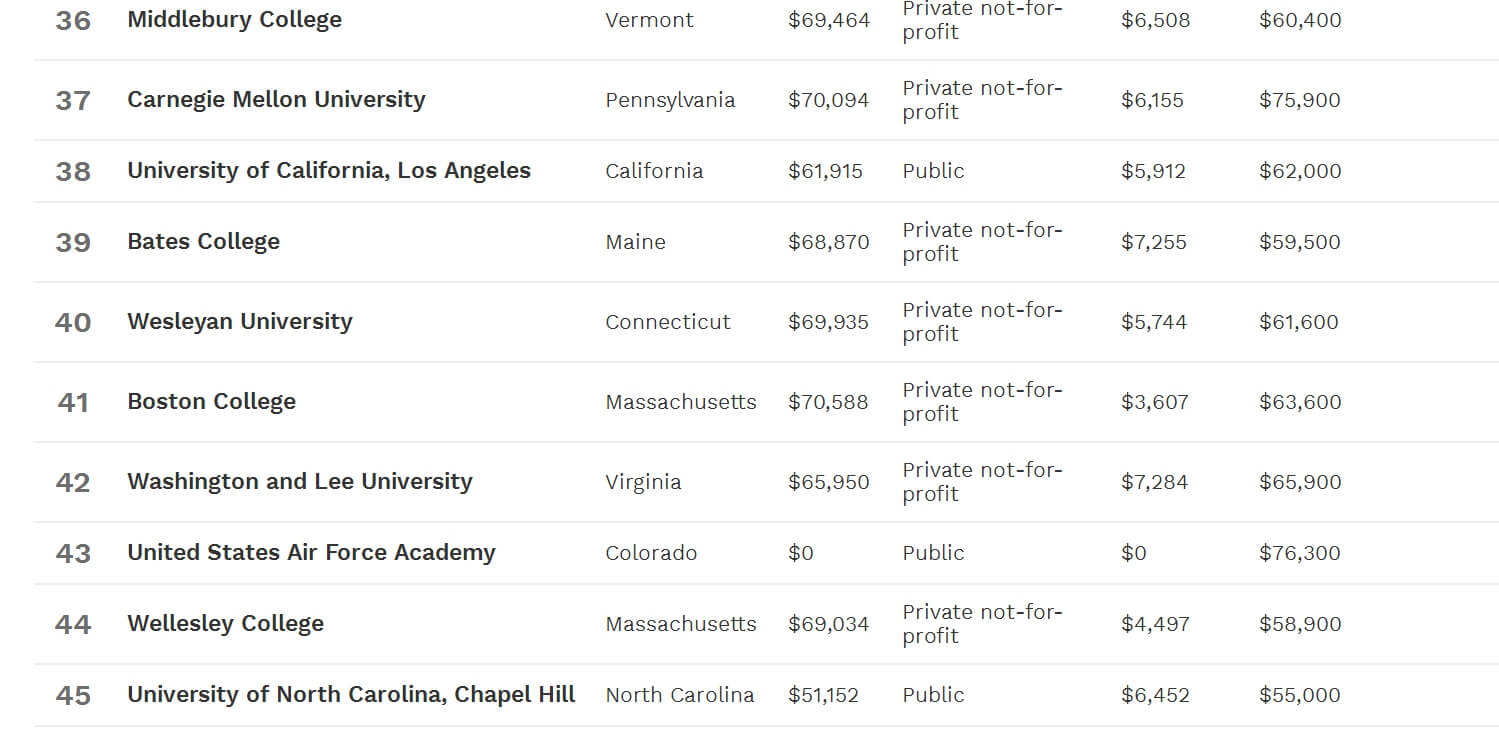The height and width of the screenshot is (735, 1499).
Task: Open Wellesley College row link
Action: (225, 624)
